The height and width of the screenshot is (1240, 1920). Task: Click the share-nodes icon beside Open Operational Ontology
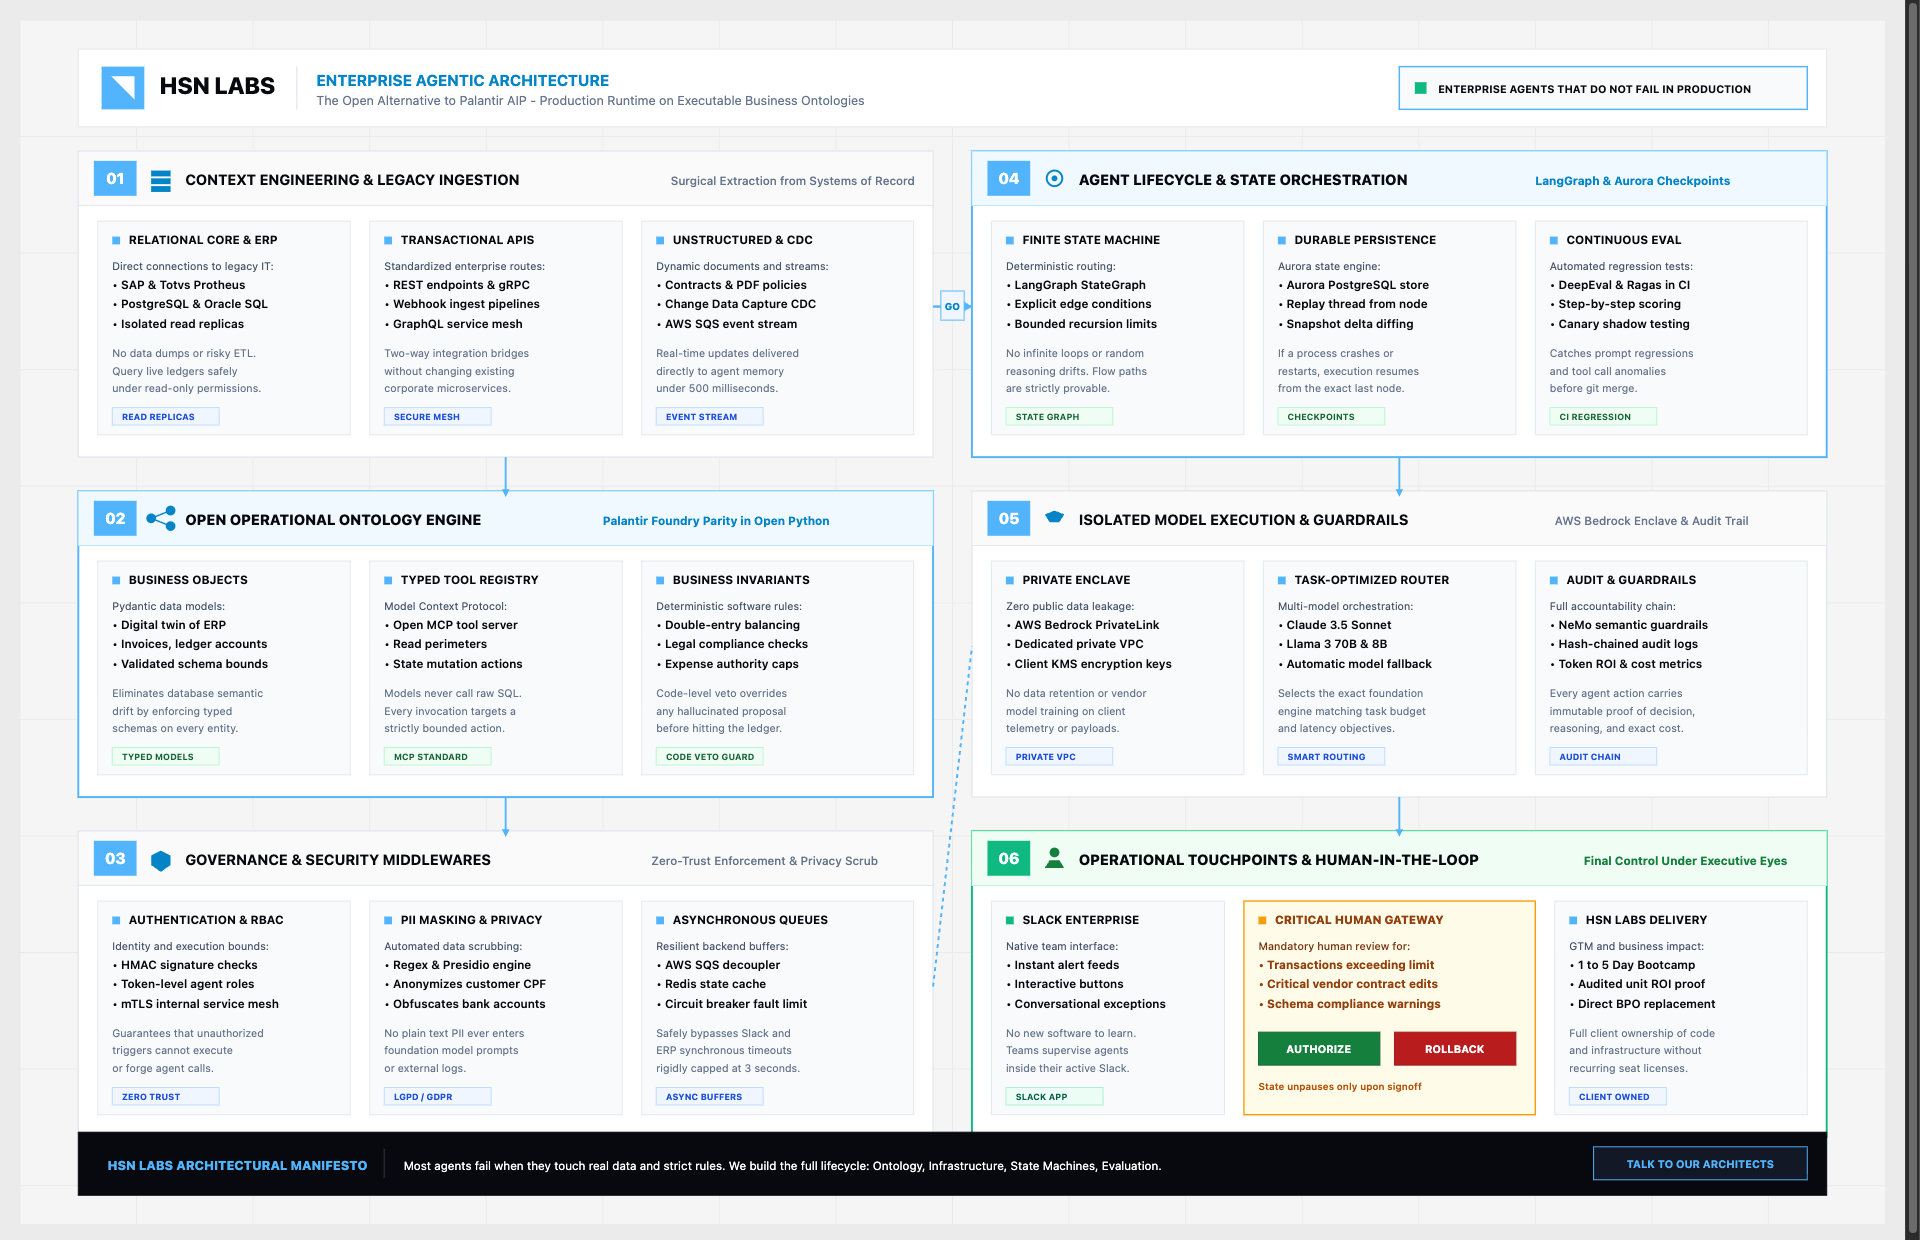click(160, 518)
